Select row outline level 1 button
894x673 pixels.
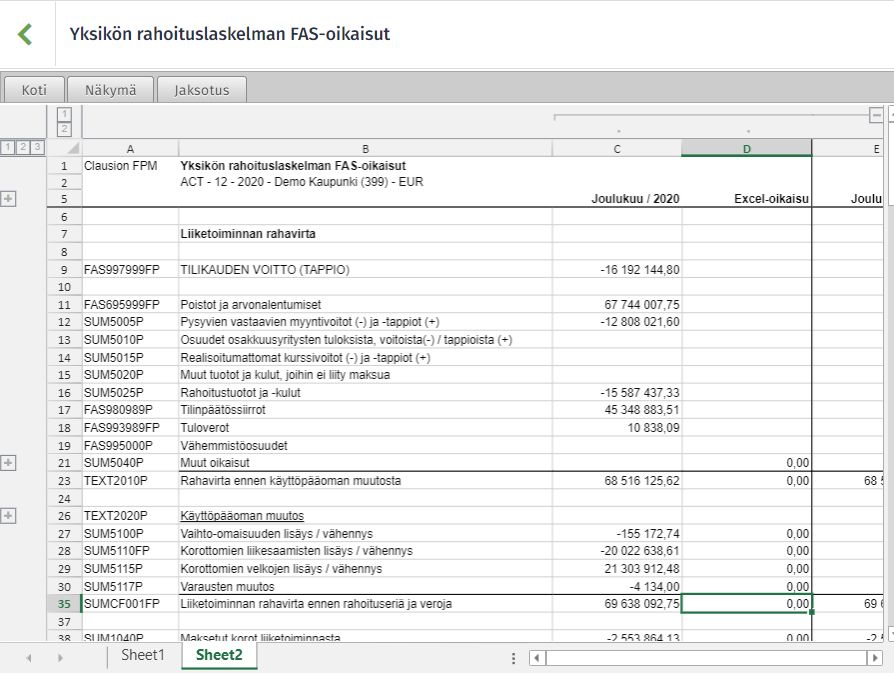coord(7,147)
